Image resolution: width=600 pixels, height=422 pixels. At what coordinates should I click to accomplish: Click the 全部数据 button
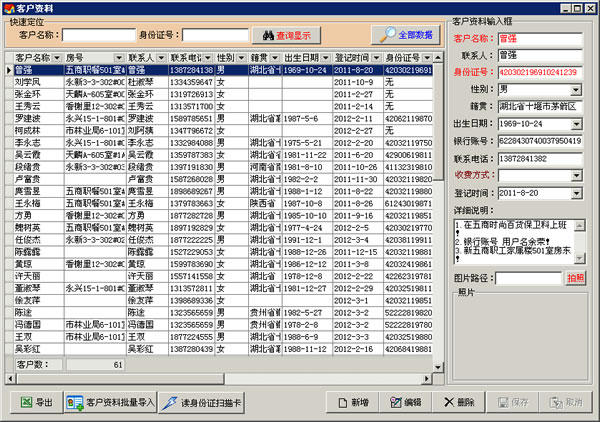[406, 35]
